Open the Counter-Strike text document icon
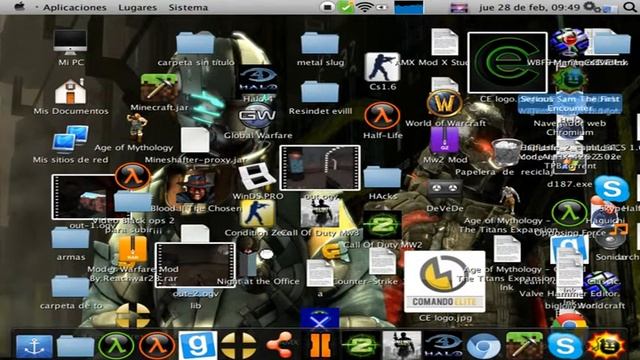640x360 pixels. (382, 262)
